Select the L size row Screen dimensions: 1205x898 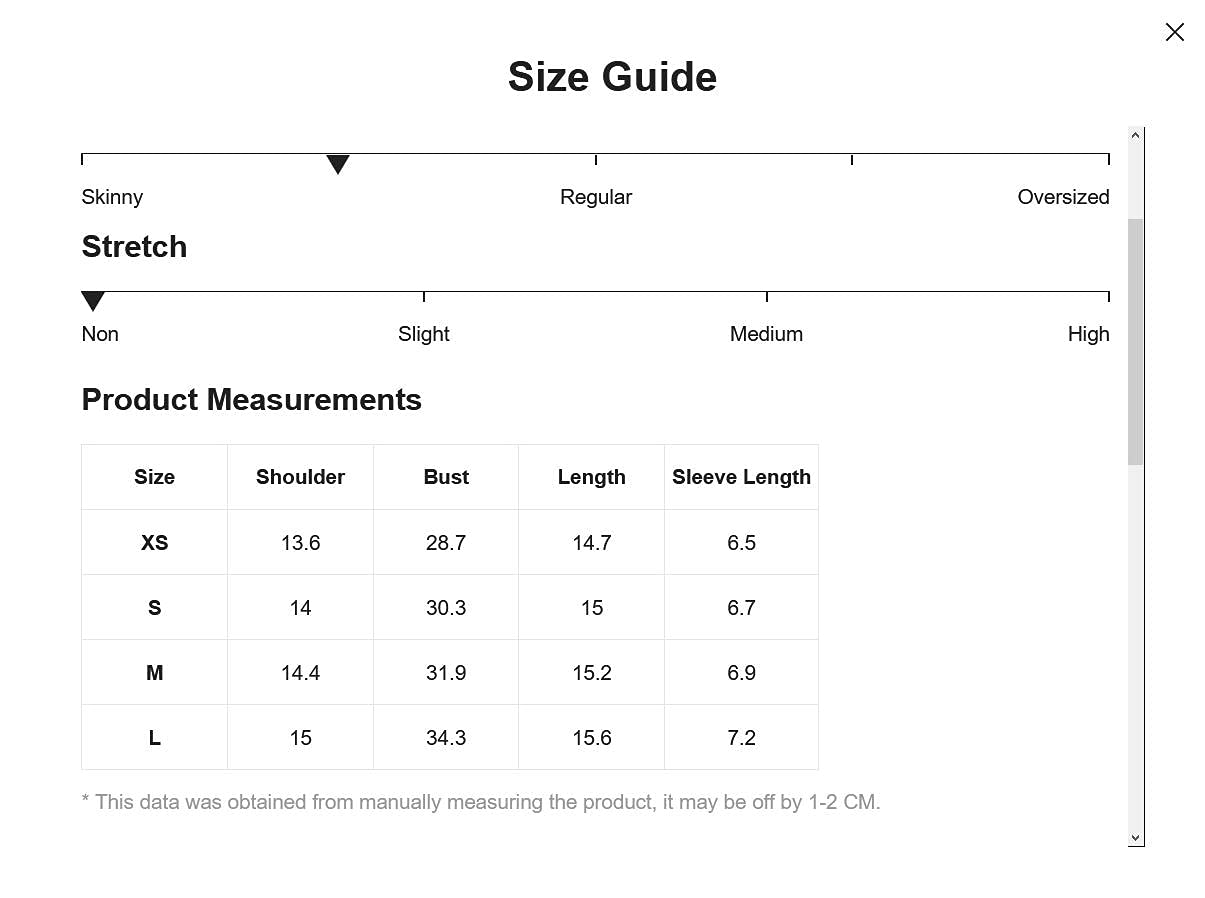(x=154, y=738)
